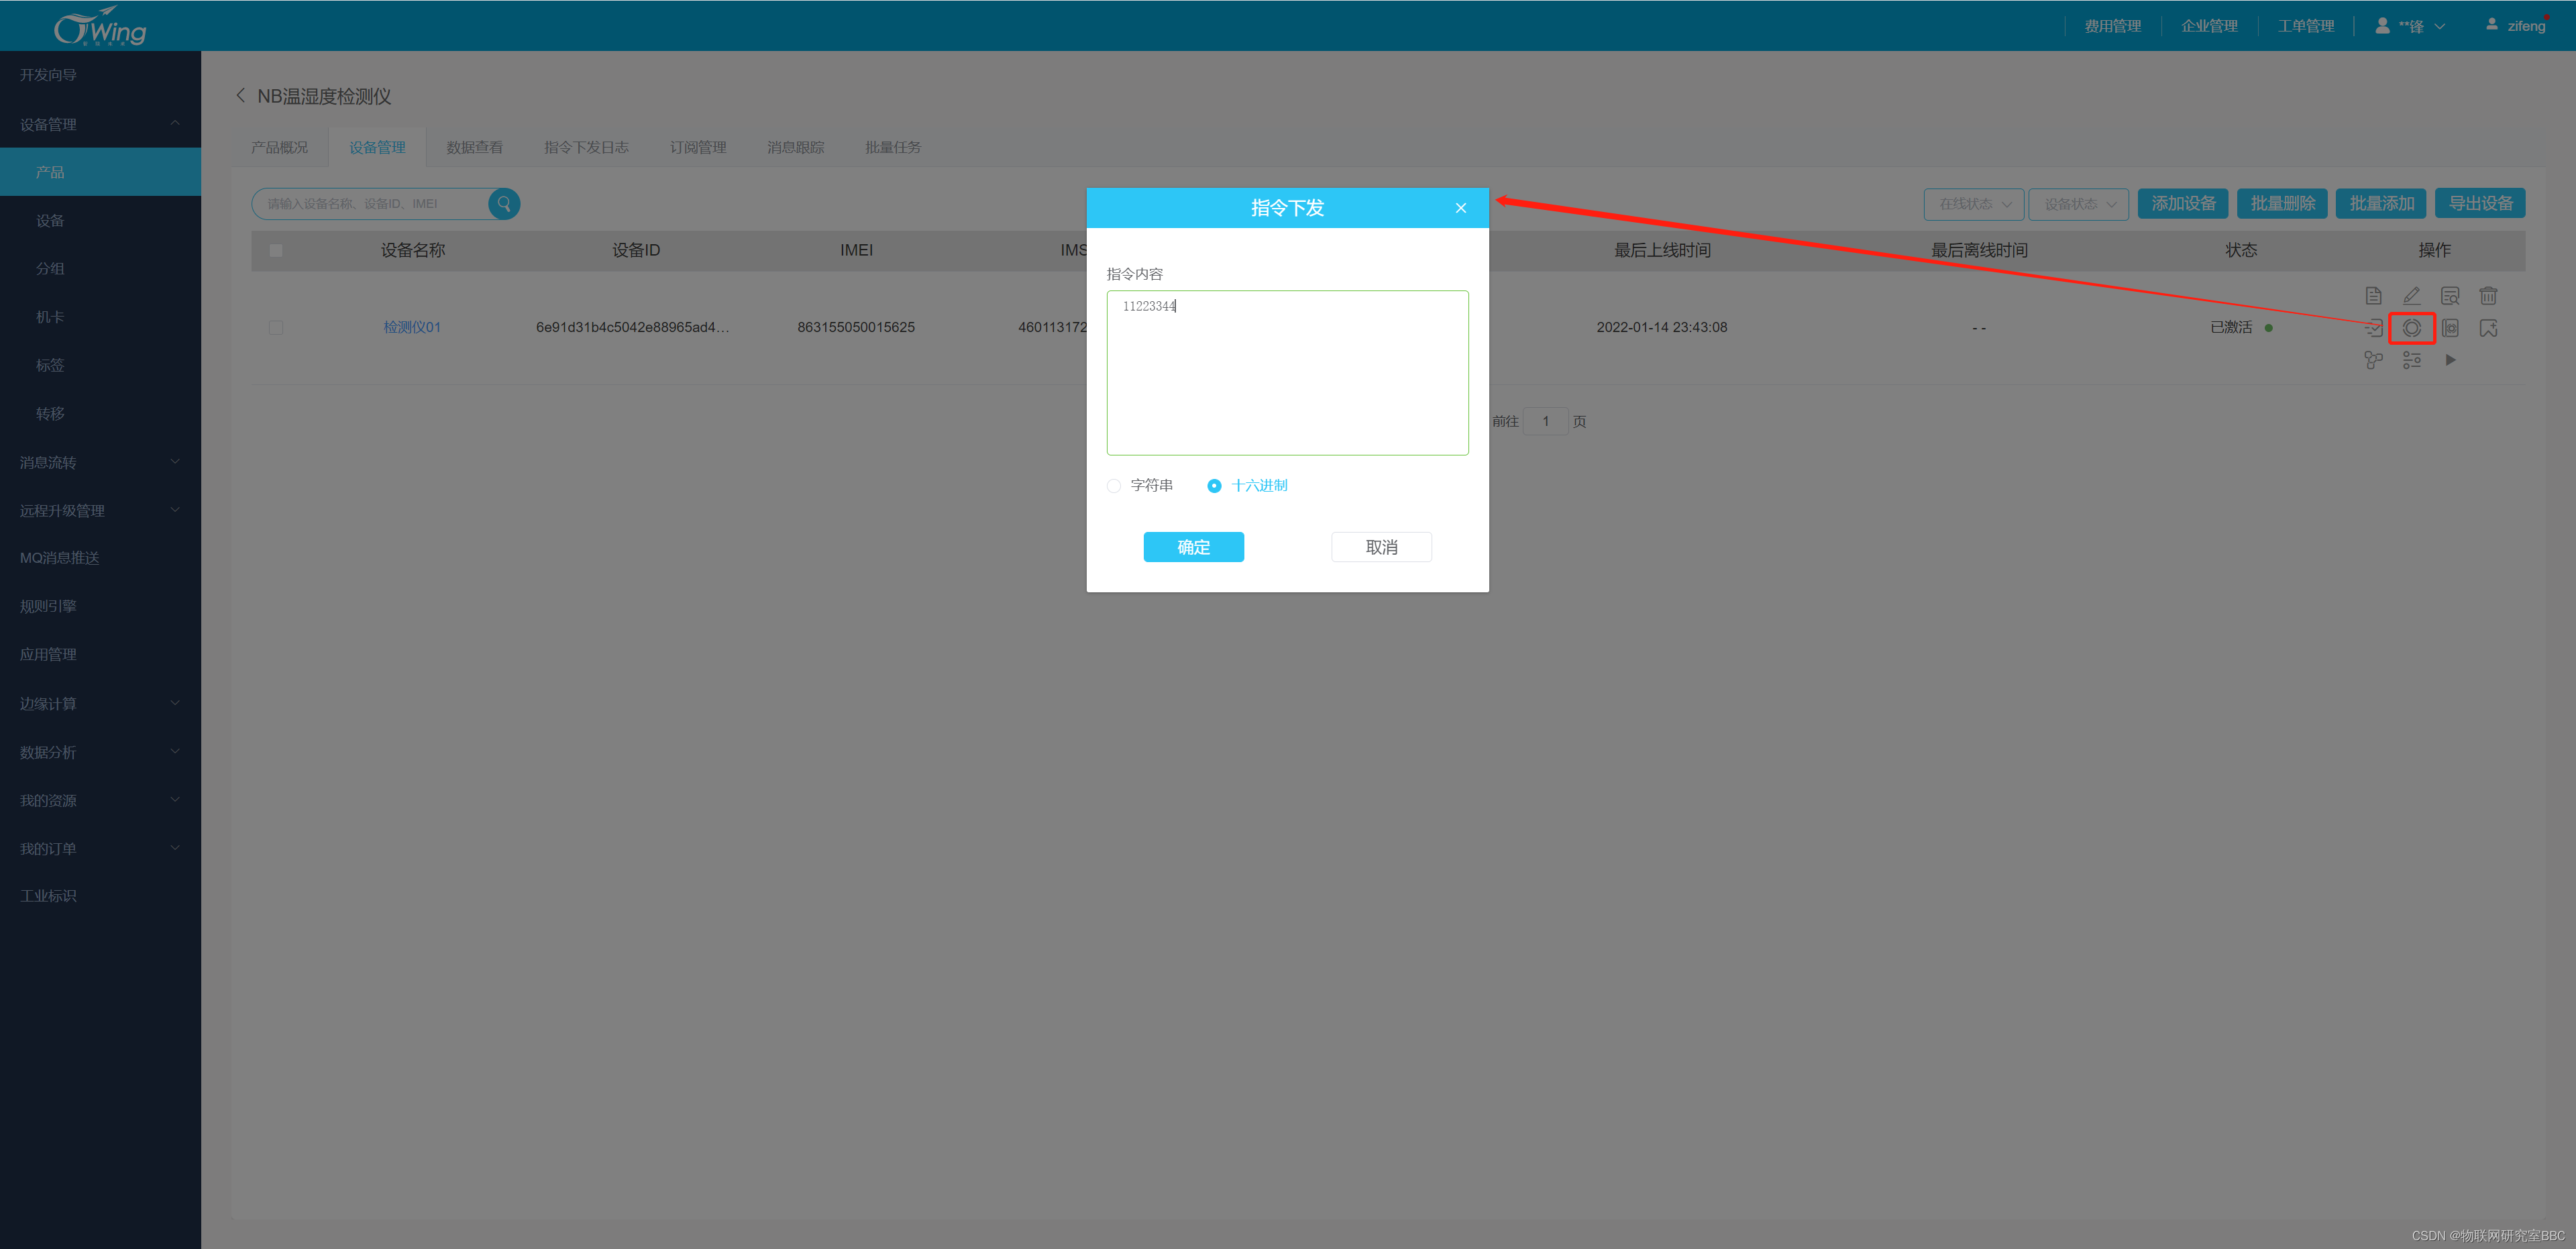The height and width of the screenshot is (1249, 2576).
Task: Open the 消息跟踪 tab
Action: click(795, 148)
